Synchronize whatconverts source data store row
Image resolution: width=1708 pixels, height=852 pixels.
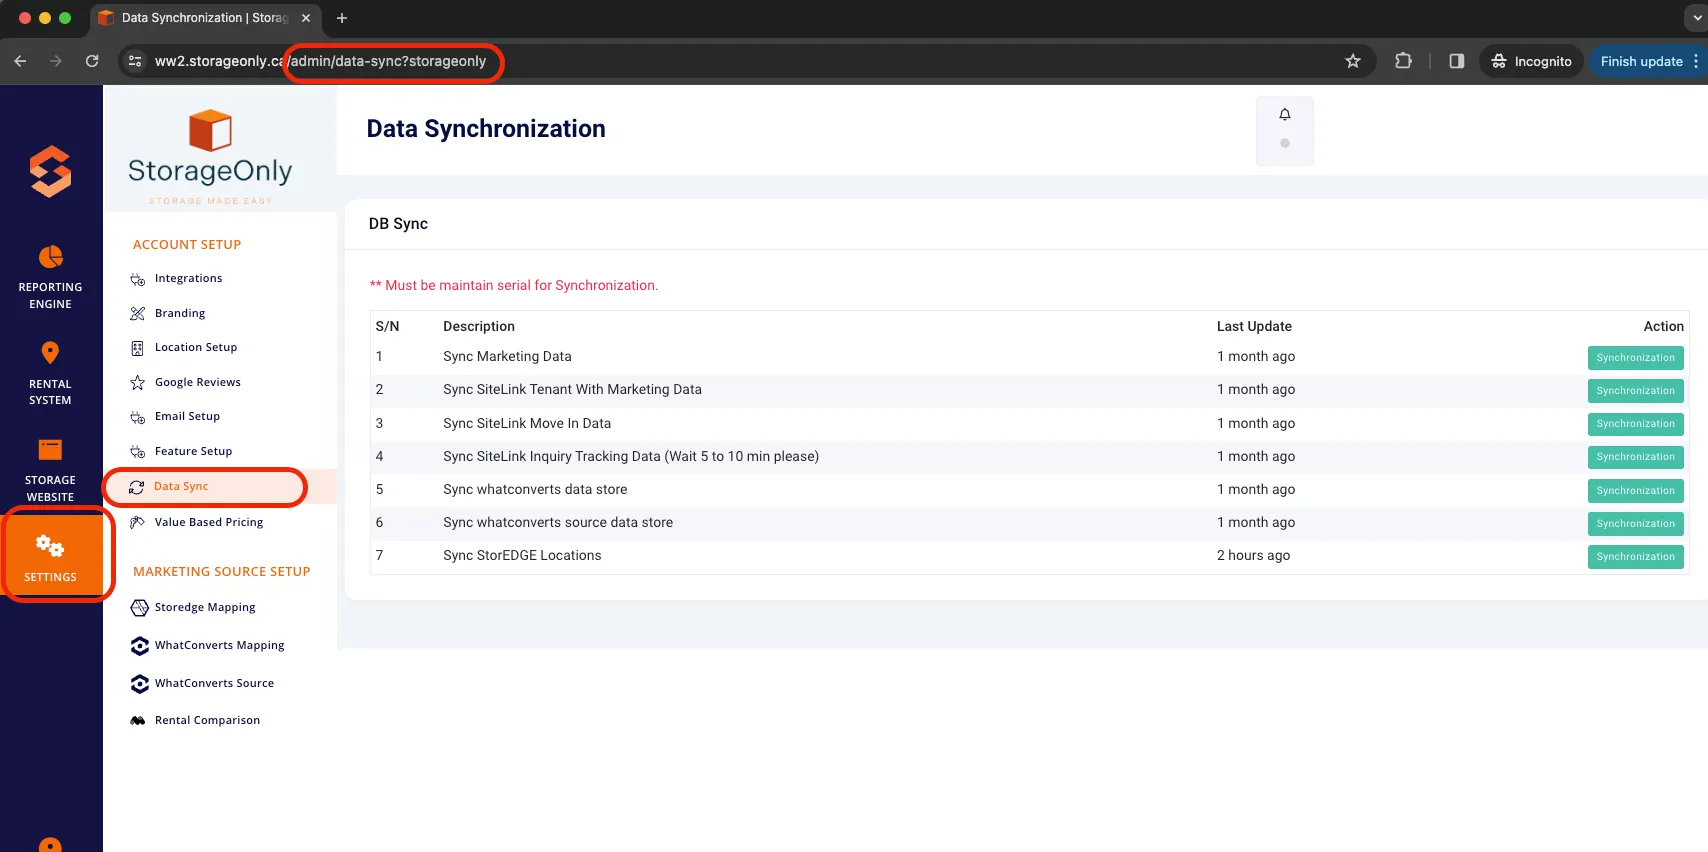[x=1635, y=524]
